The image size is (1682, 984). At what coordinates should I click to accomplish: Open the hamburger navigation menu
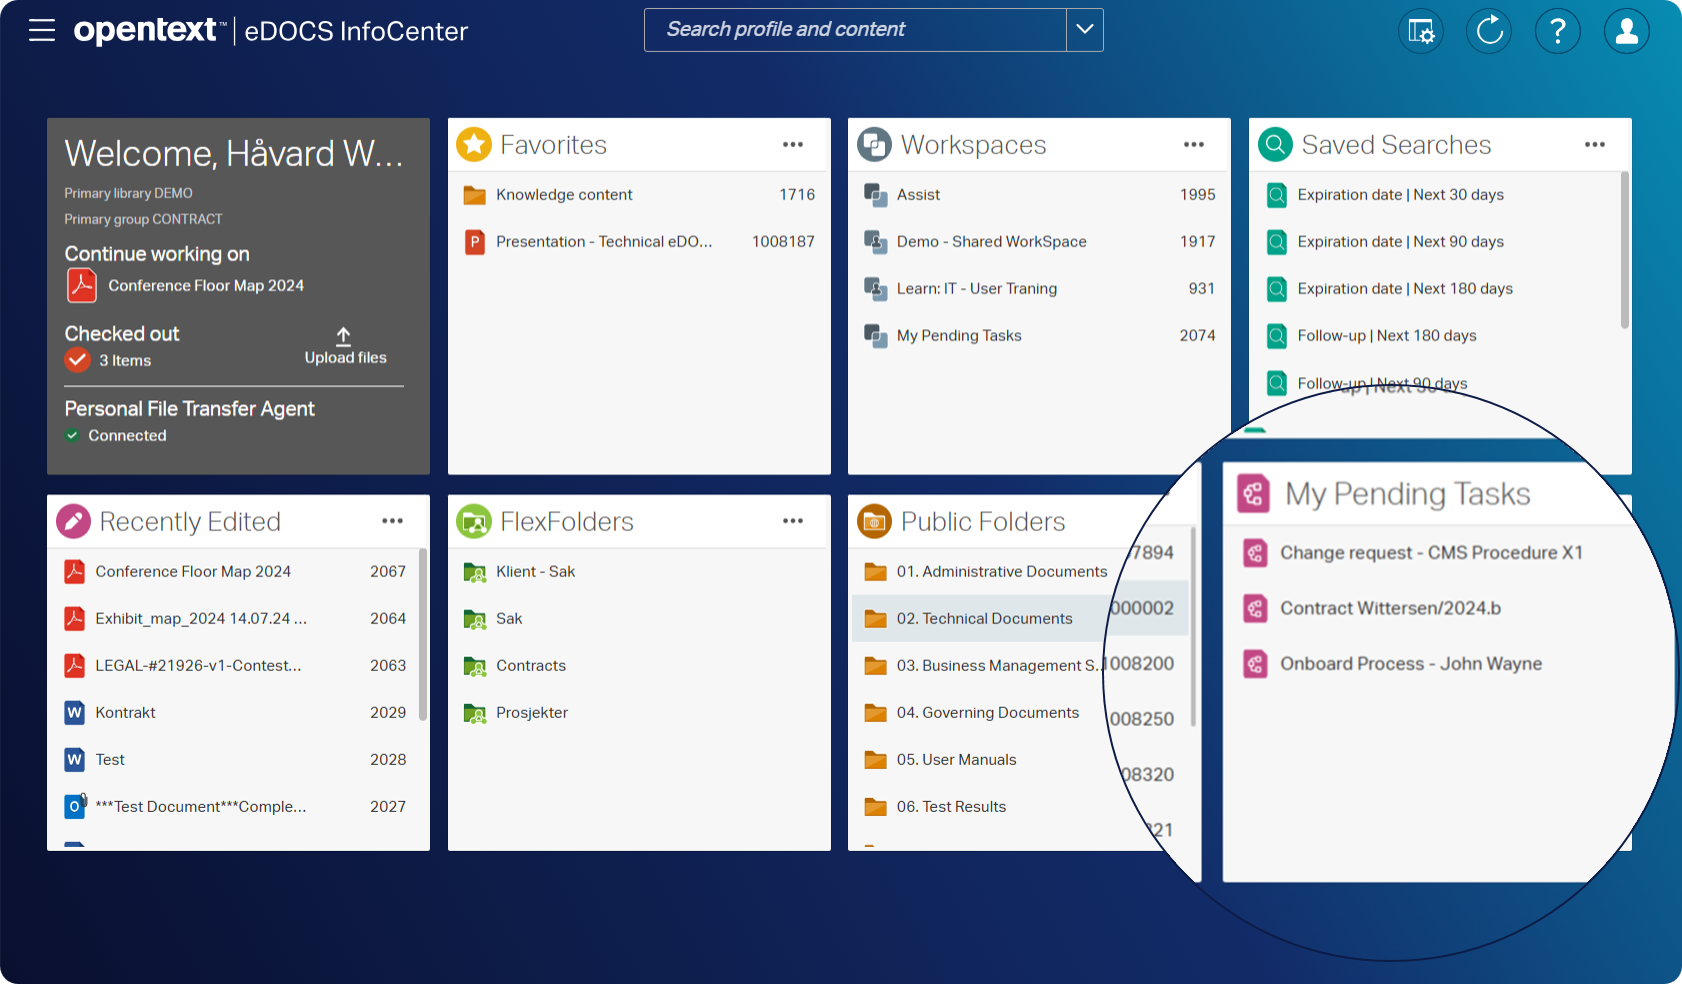click(x=42, y=30)
